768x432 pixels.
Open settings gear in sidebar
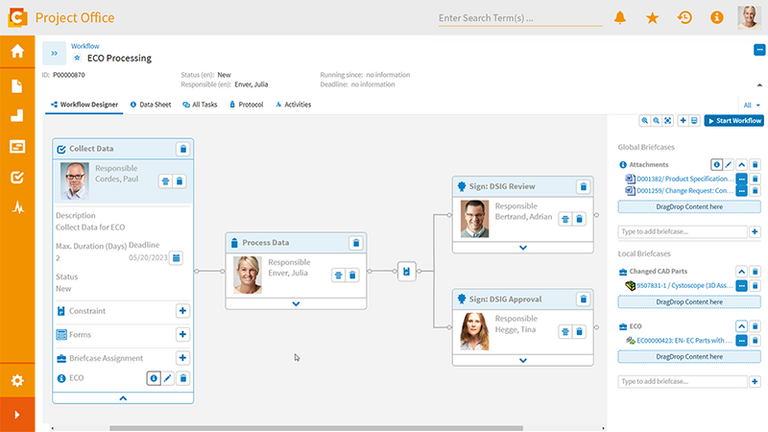pyautogui.click(x=17, y=381)
